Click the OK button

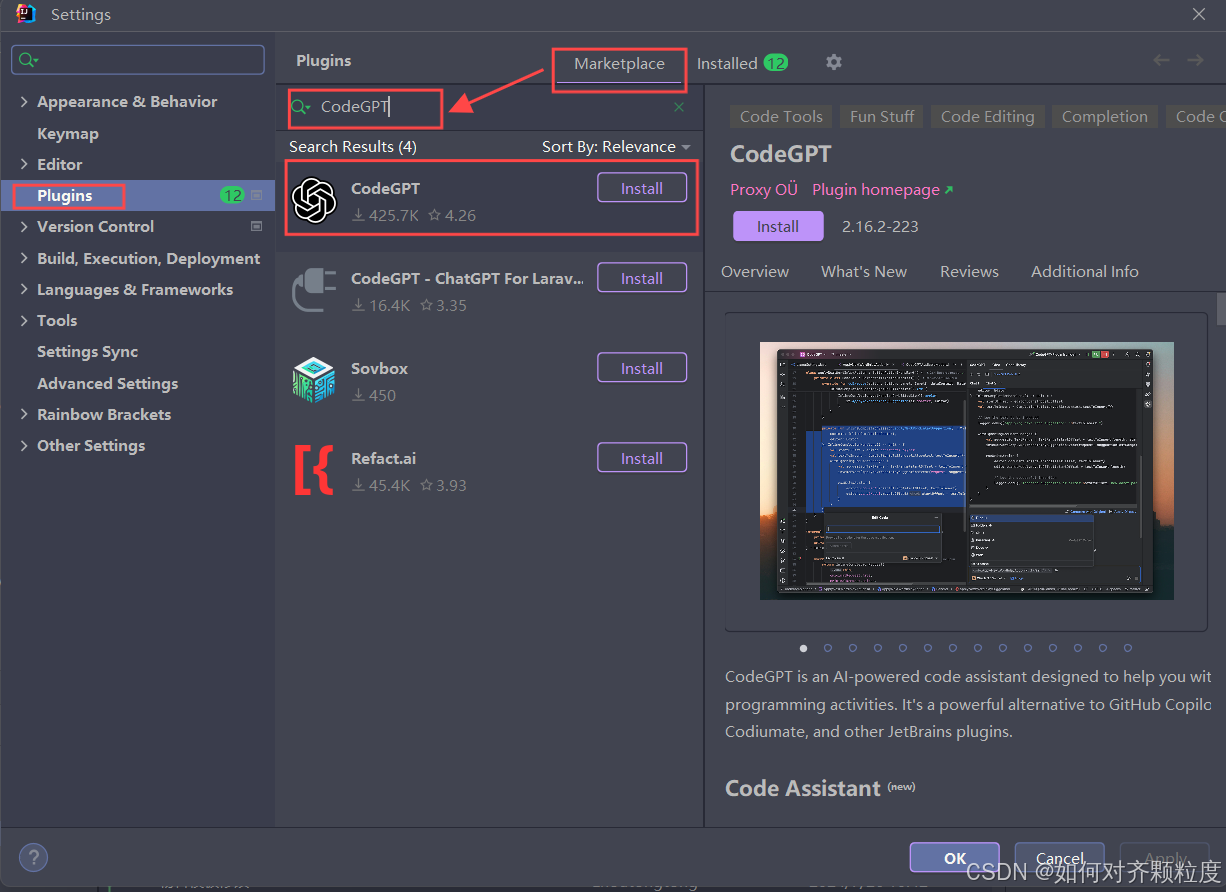pos(955,858)
